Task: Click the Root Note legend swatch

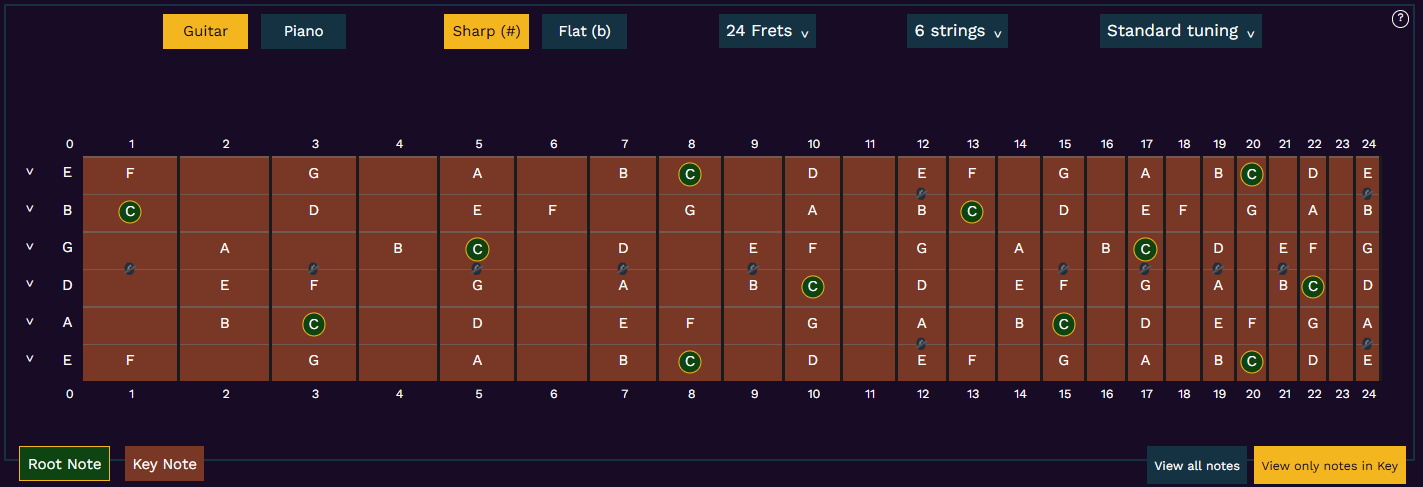Action: 65,464
